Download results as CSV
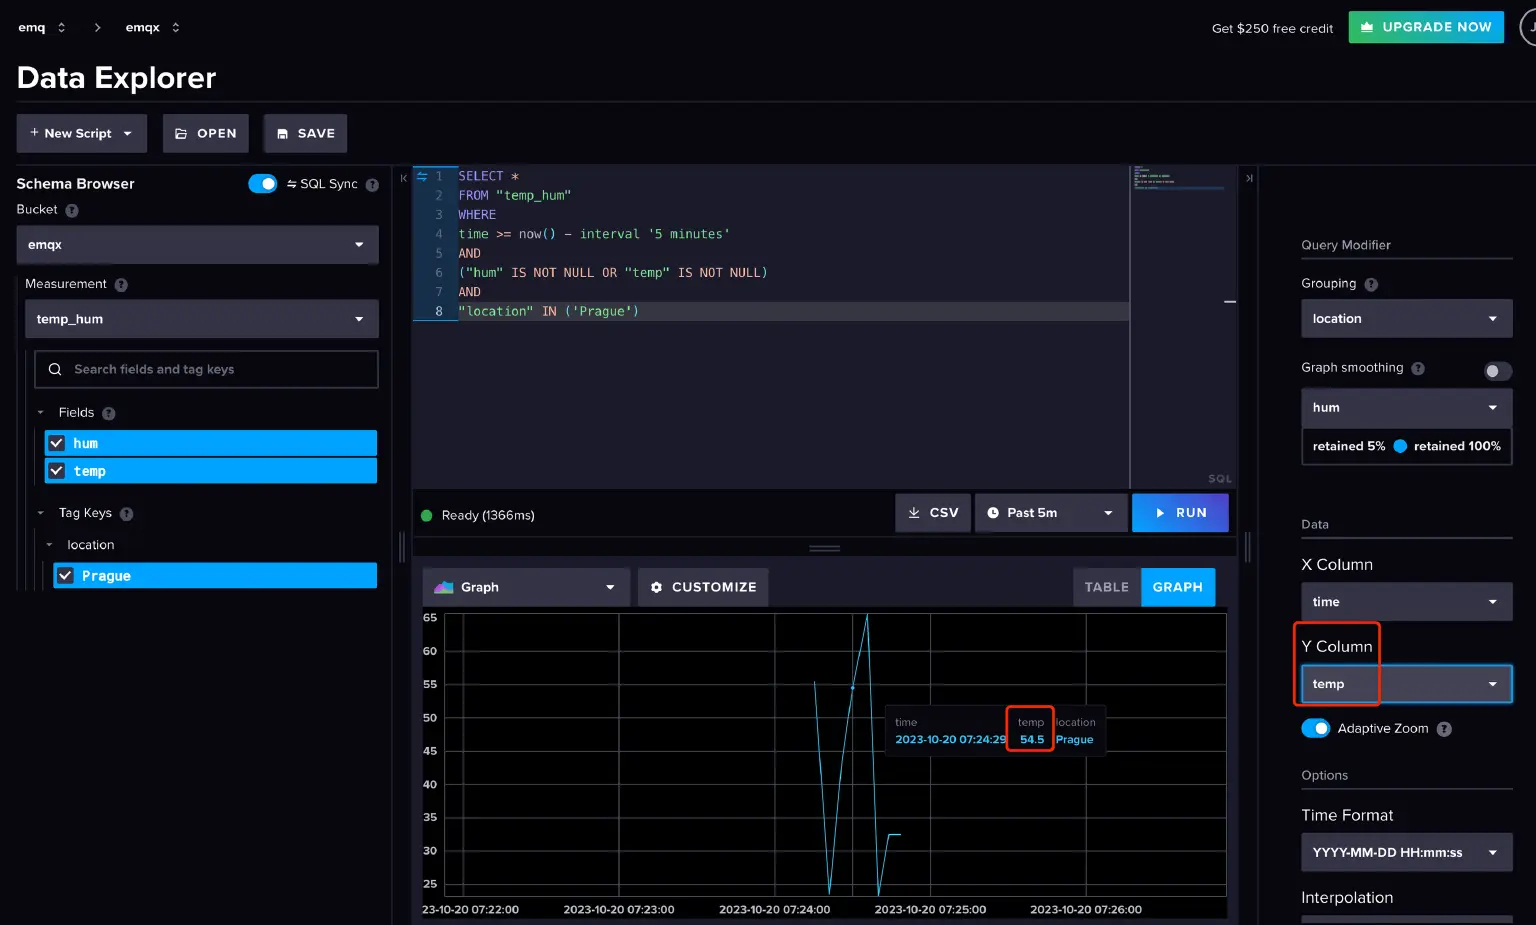Image resolution: width=1536 pixels, height=925 pixels. point(932,513)
